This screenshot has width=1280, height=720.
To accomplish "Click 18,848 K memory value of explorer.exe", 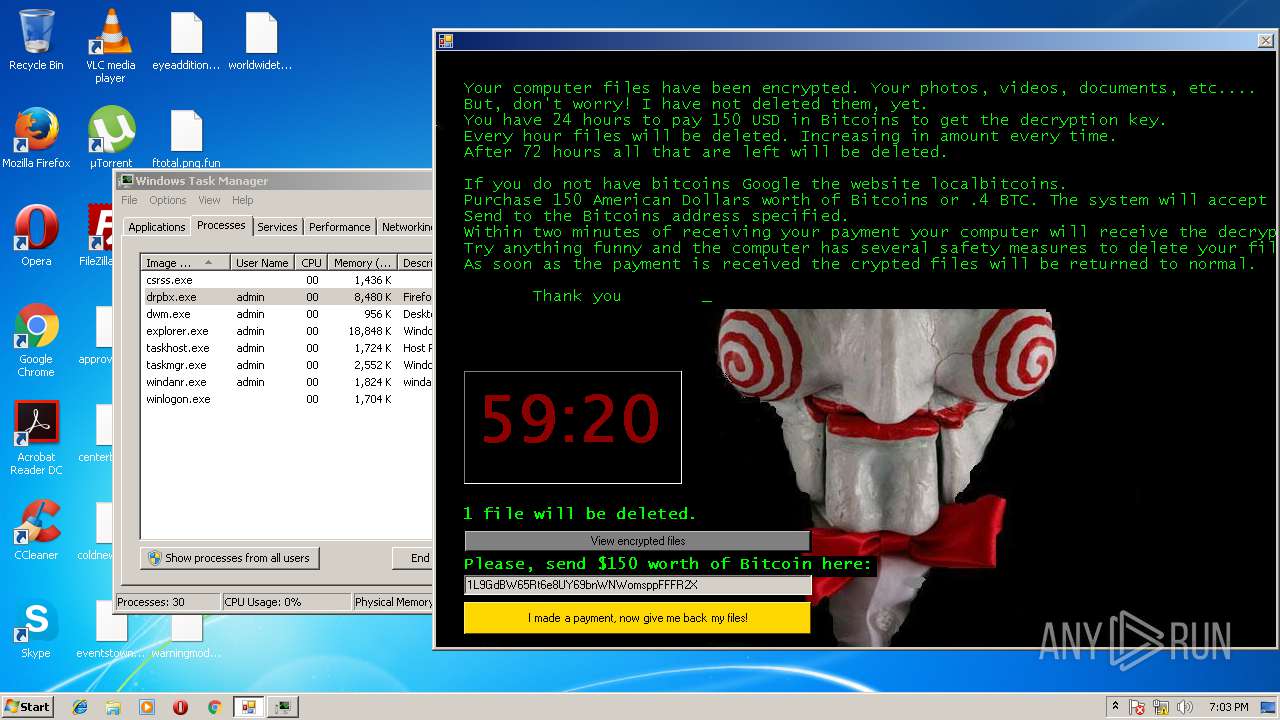I will [370, 331].
